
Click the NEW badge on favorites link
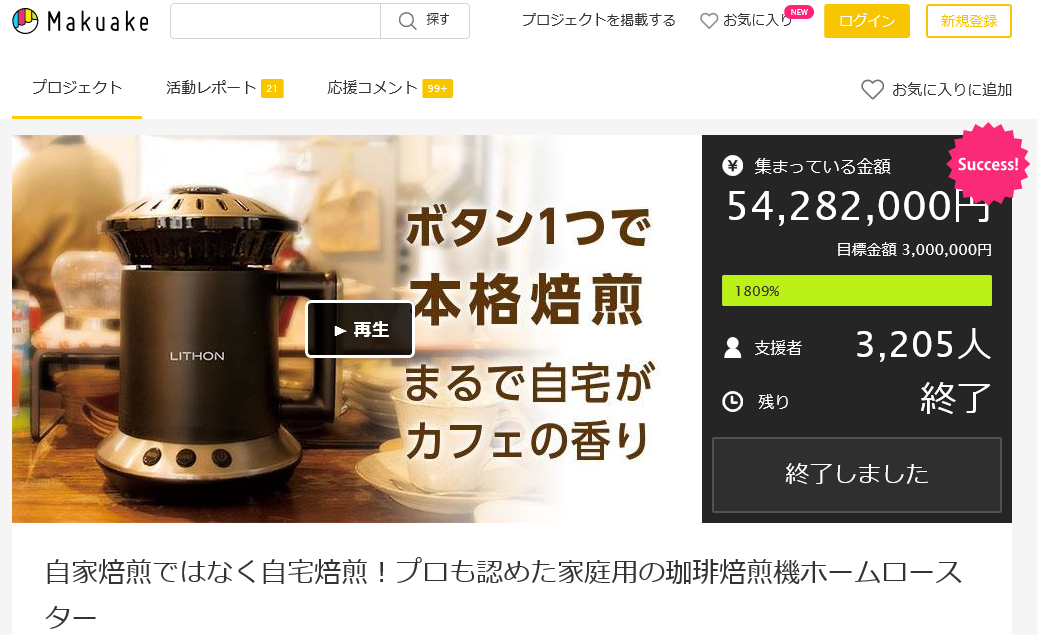(x=799, y=12)
